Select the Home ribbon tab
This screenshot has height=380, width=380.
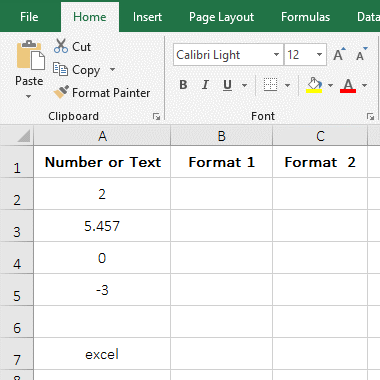(x=90, y=17)
